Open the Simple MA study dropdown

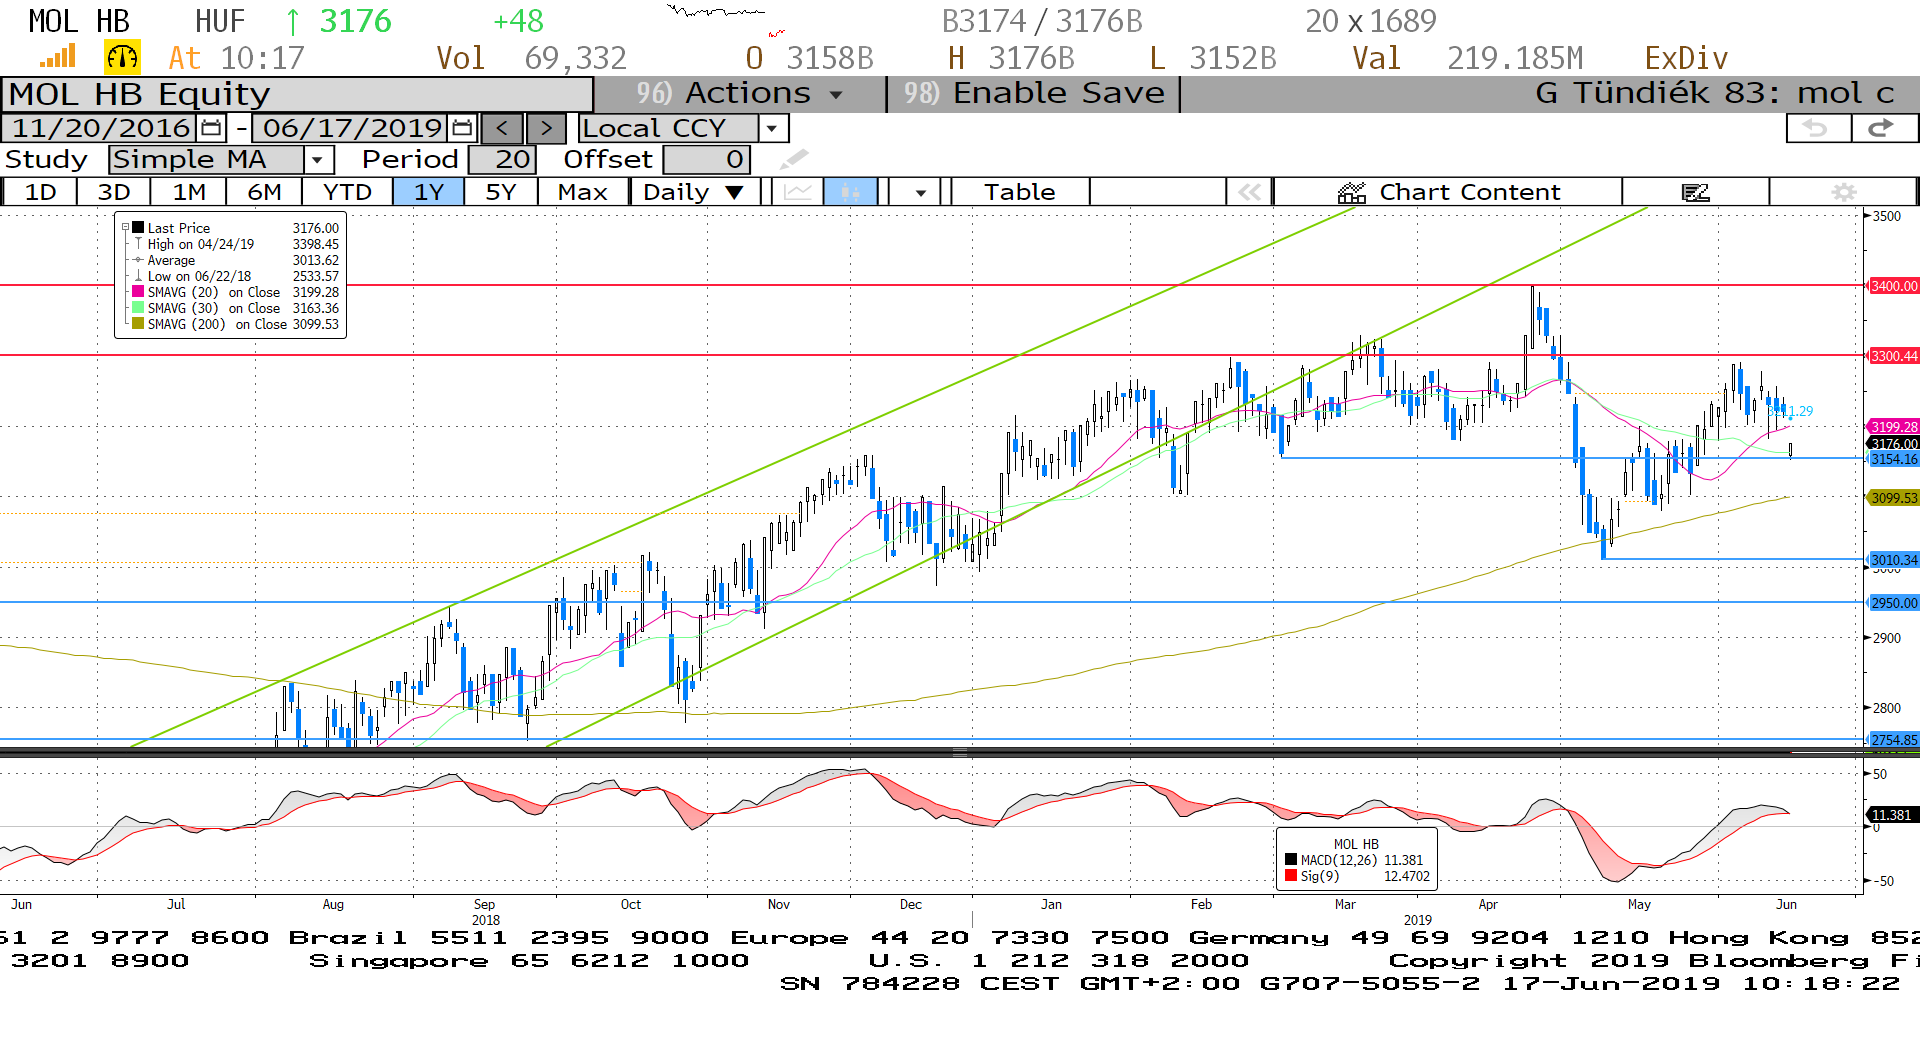pyautogui.click(x=317, y=159)
